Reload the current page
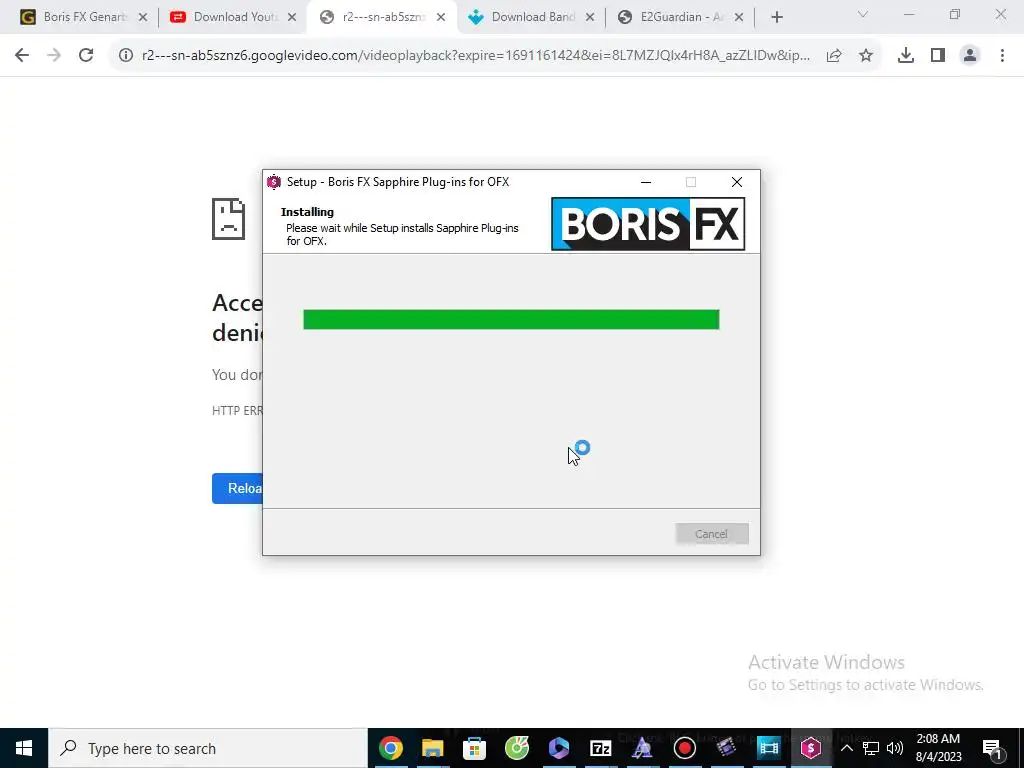This screenshot has width=1024, height=768. point(86,56)
